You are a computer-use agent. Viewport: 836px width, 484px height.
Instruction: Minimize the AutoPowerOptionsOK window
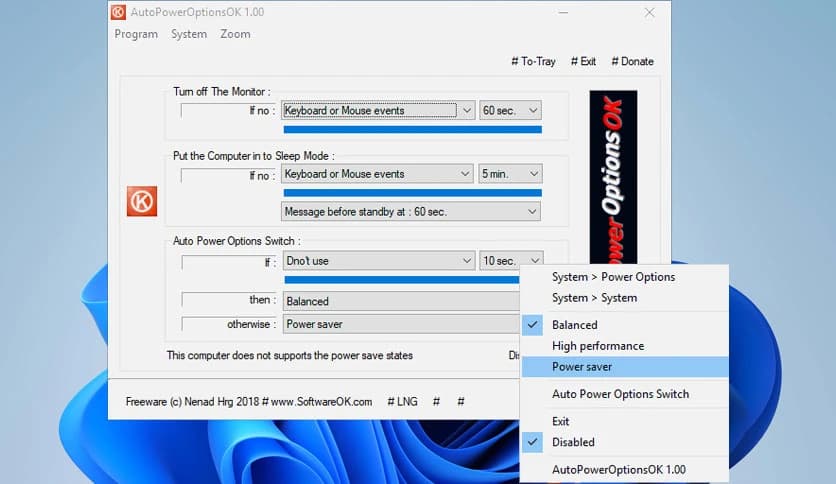pyautogui.click(x=563, y=12)
